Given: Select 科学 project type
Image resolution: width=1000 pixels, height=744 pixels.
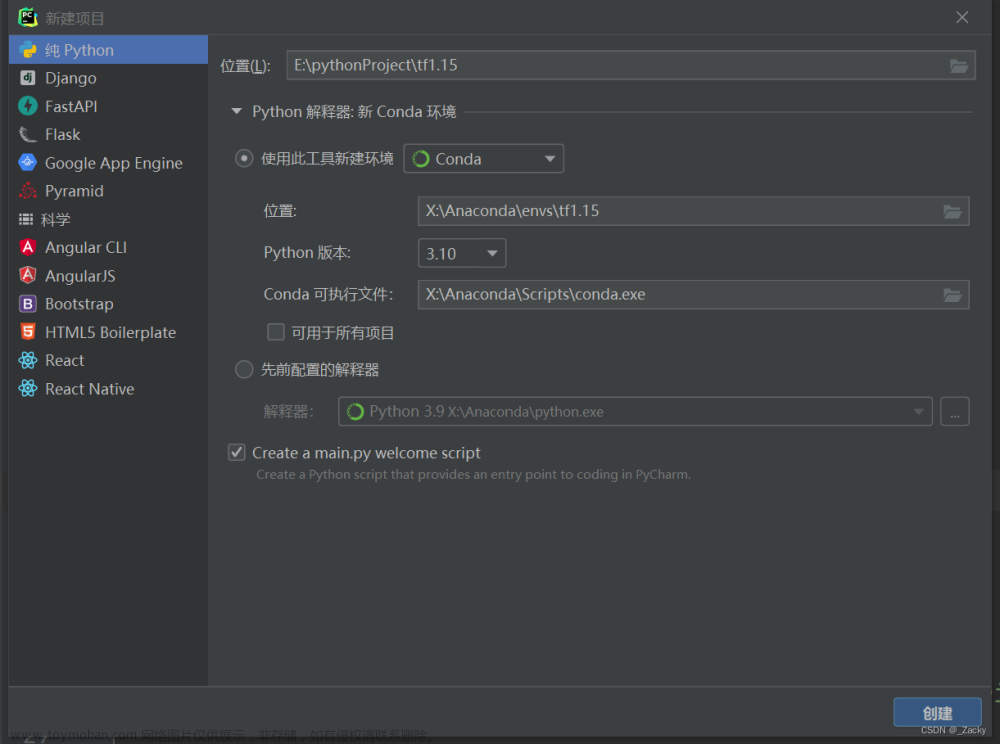Looking at the screenshot, I should 108,219.
